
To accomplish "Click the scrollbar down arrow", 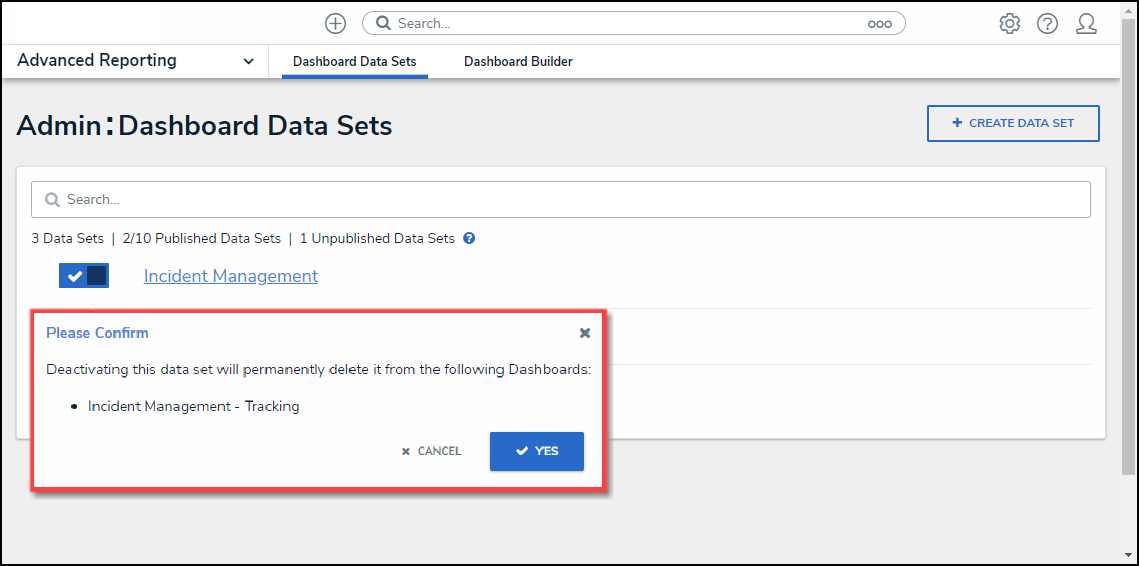I will [x=1128, y=554].
